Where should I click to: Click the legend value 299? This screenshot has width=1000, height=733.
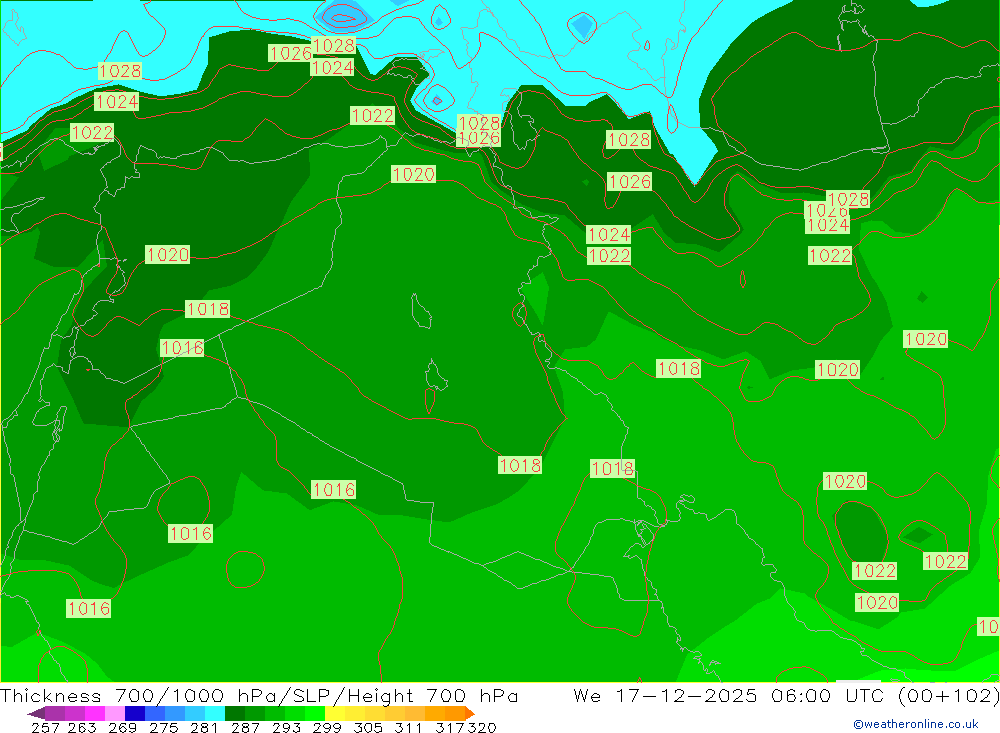pyautogui.click(x=327, y=727)
